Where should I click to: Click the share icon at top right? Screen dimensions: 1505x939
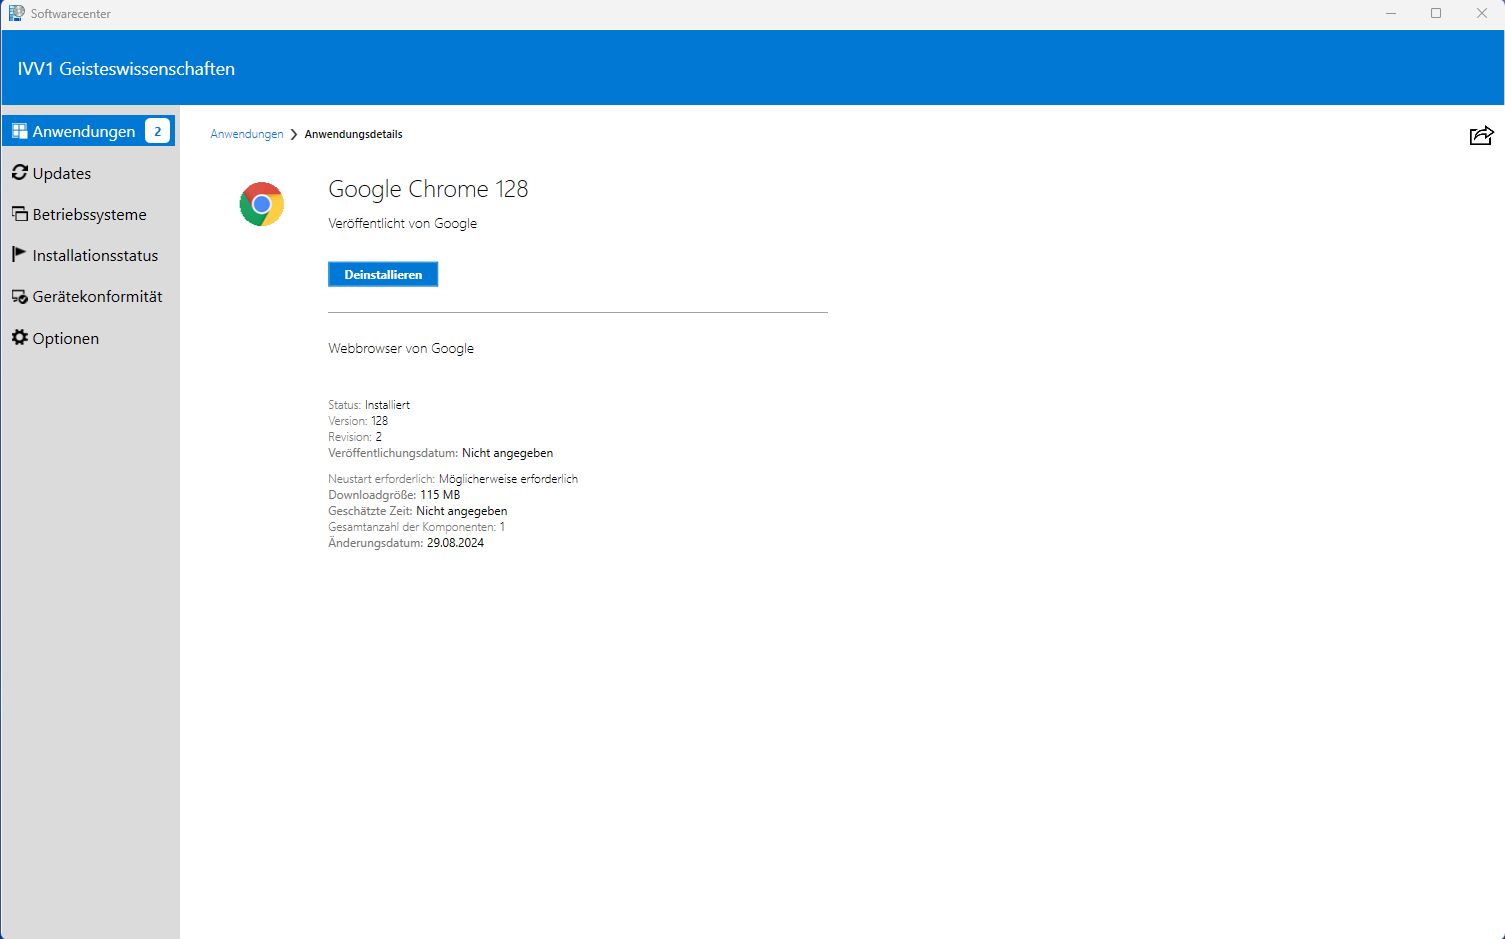tap(1481, 136)
